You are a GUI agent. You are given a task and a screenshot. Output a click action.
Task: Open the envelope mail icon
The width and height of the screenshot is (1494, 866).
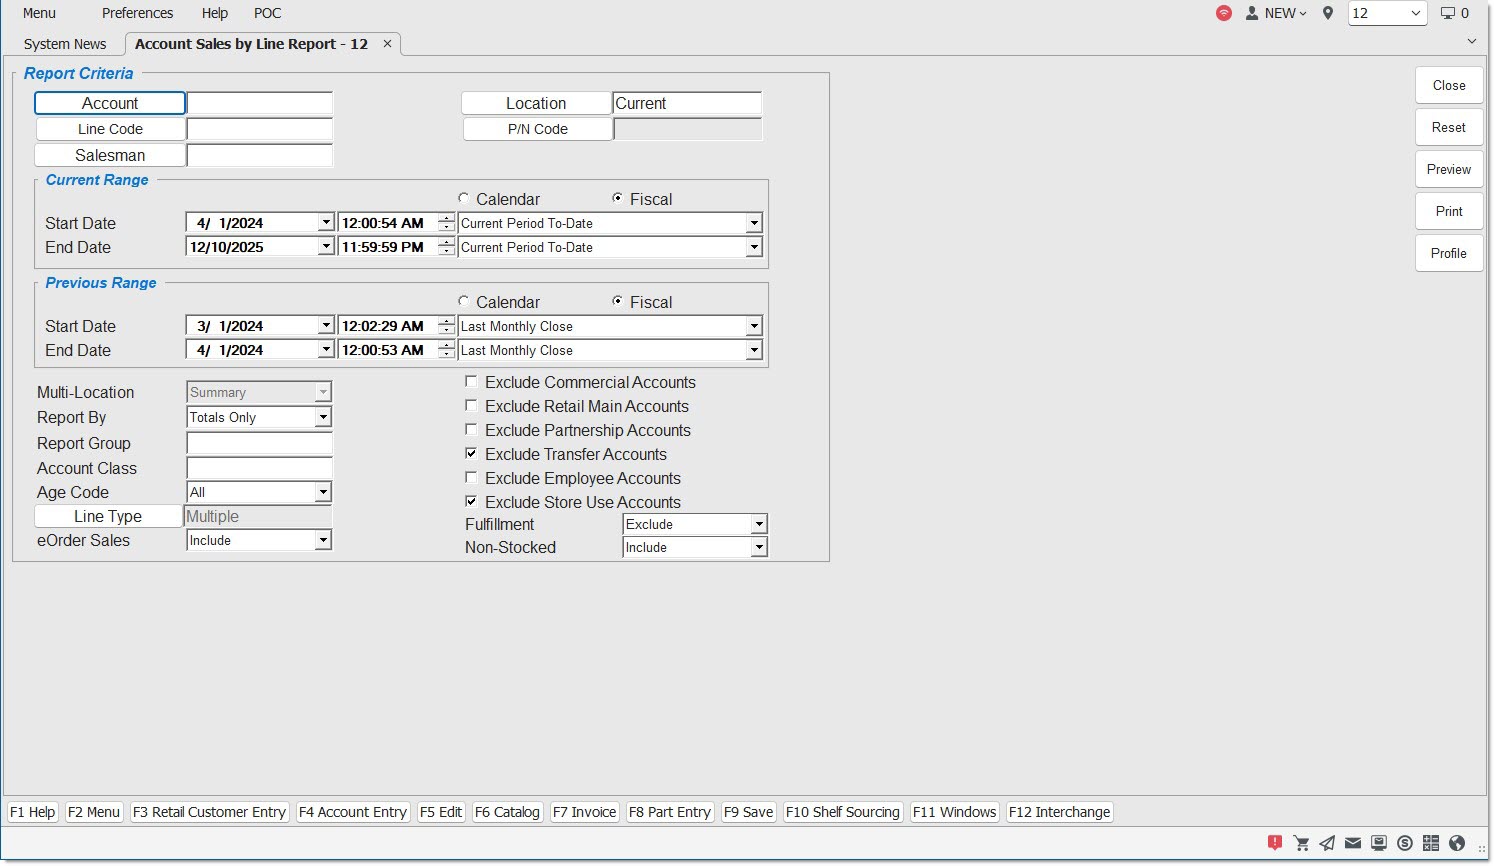(x=1352, y=843)
